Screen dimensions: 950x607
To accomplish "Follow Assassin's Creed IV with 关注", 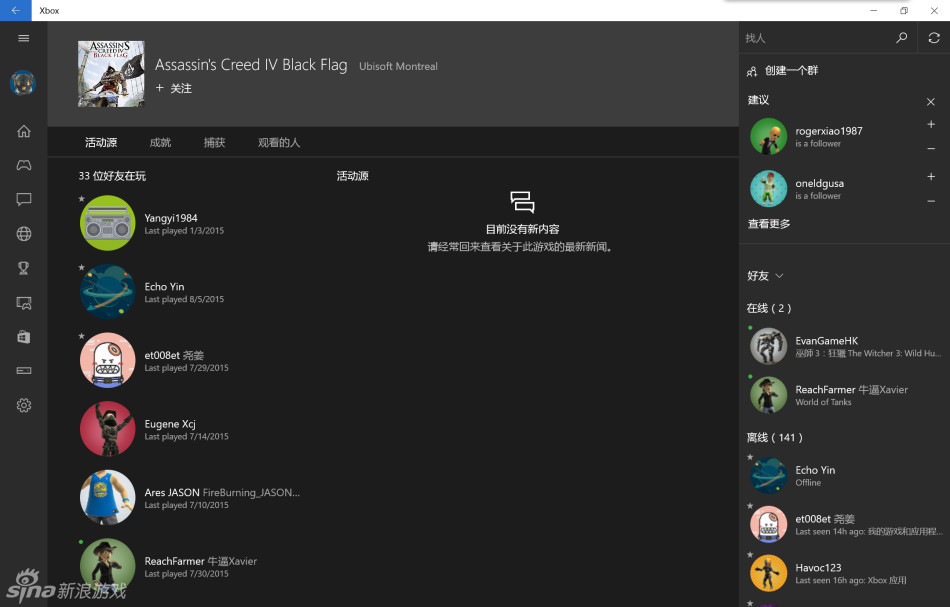I will point(174,89).
